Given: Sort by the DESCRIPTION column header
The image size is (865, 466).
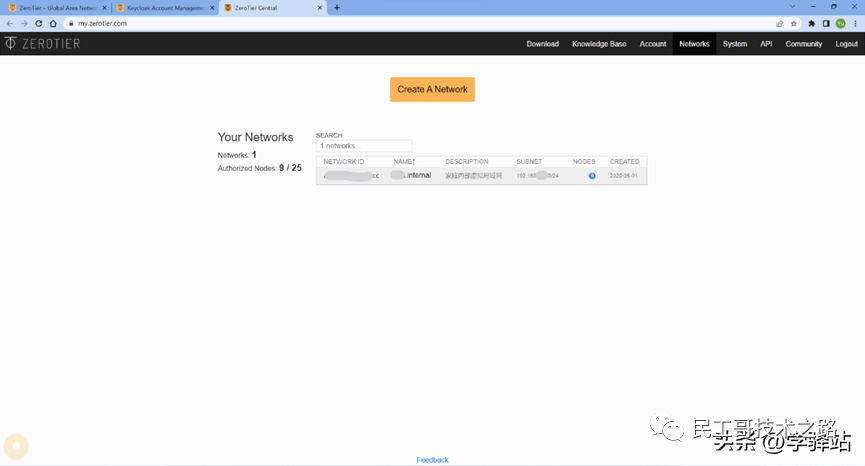Looking at the screenshot, I should (x=467, y=162).
